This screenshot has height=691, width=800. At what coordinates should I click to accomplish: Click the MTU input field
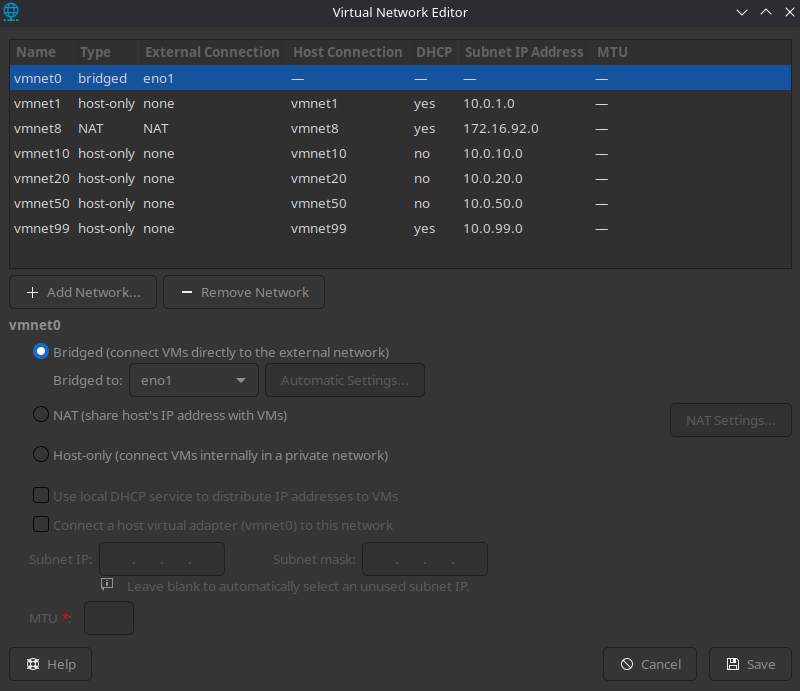pos(109,618)
